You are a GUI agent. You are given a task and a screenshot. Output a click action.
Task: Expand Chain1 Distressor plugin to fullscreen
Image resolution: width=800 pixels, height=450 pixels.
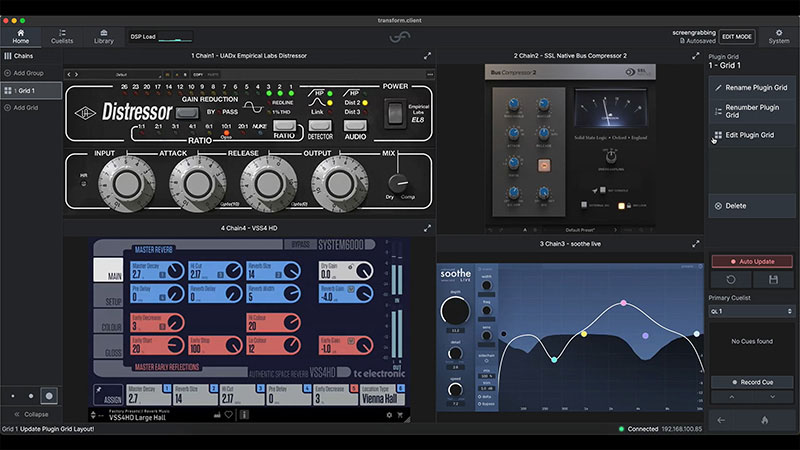click(x=427, y=56)
